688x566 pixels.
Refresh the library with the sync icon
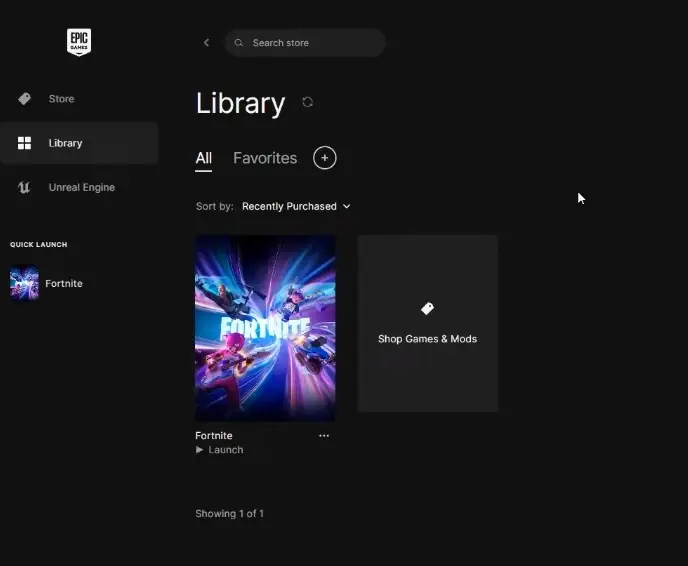[x=308, y=102]
